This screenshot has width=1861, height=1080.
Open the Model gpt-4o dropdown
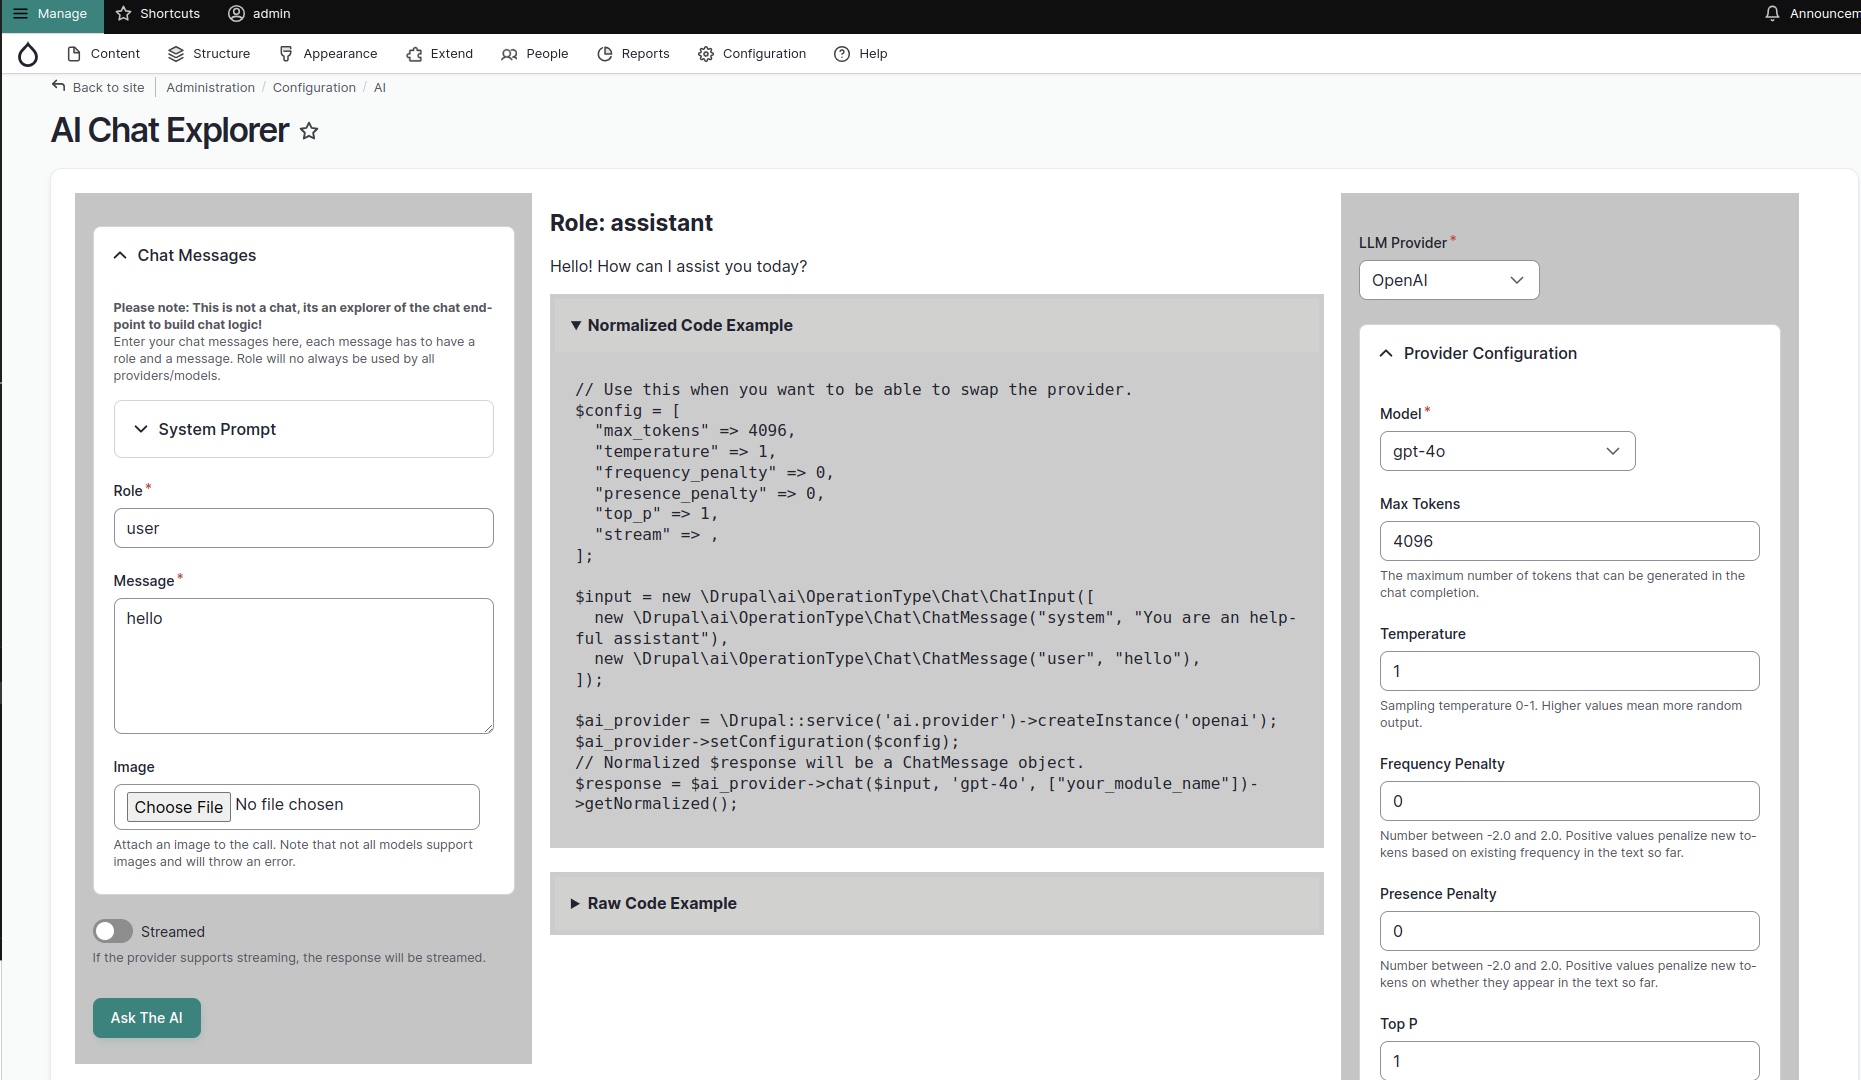pyautogui.click(x=1506, y=451)
